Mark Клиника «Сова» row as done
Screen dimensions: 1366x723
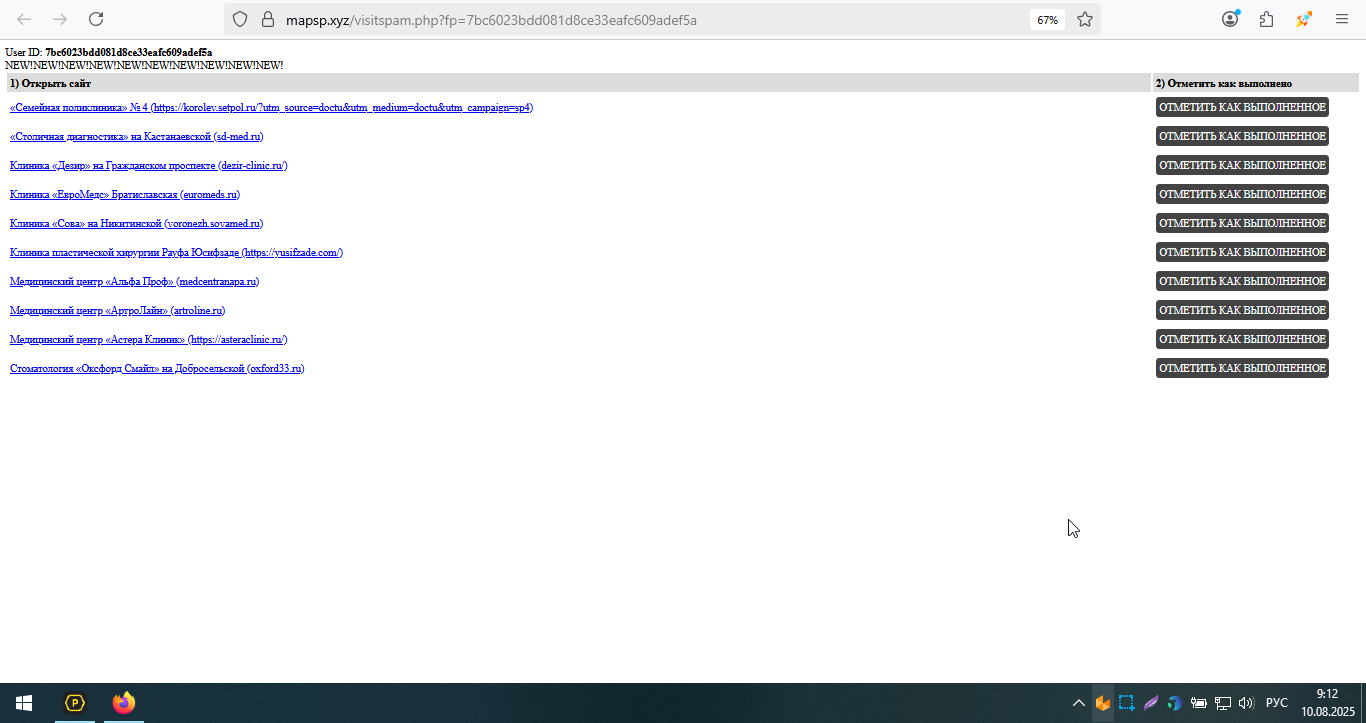(1242, 223)
